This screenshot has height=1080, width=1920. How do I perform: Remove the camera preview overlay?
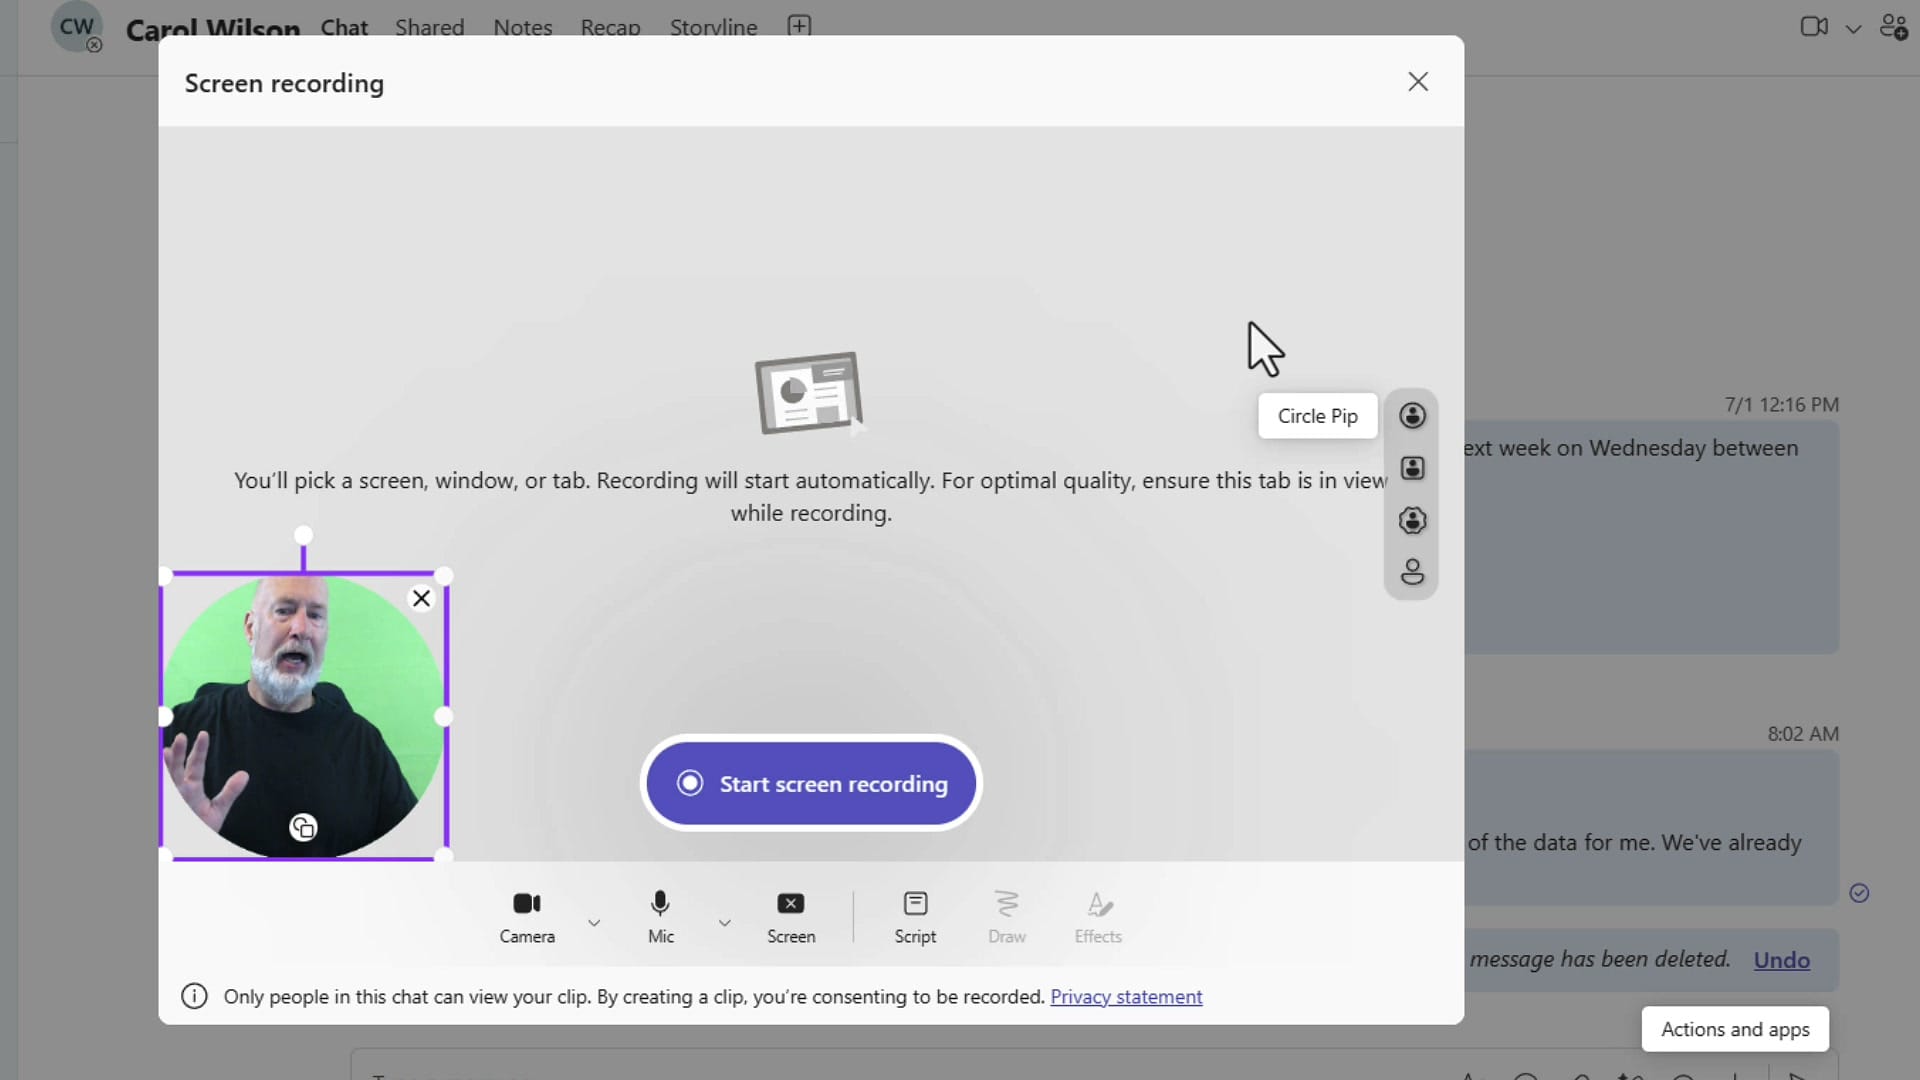pos(421,598)
